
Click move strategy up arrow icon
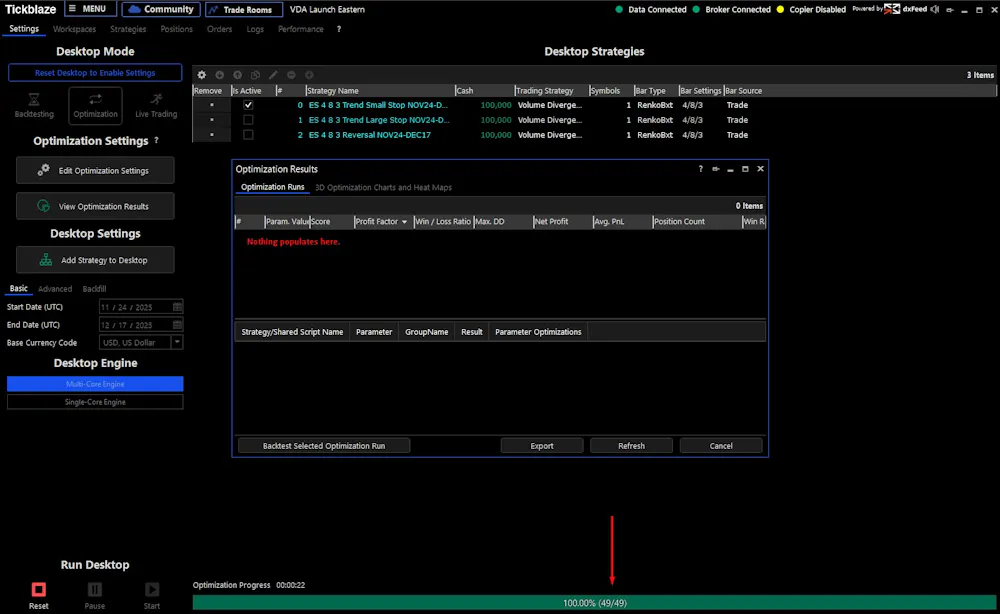237,75
